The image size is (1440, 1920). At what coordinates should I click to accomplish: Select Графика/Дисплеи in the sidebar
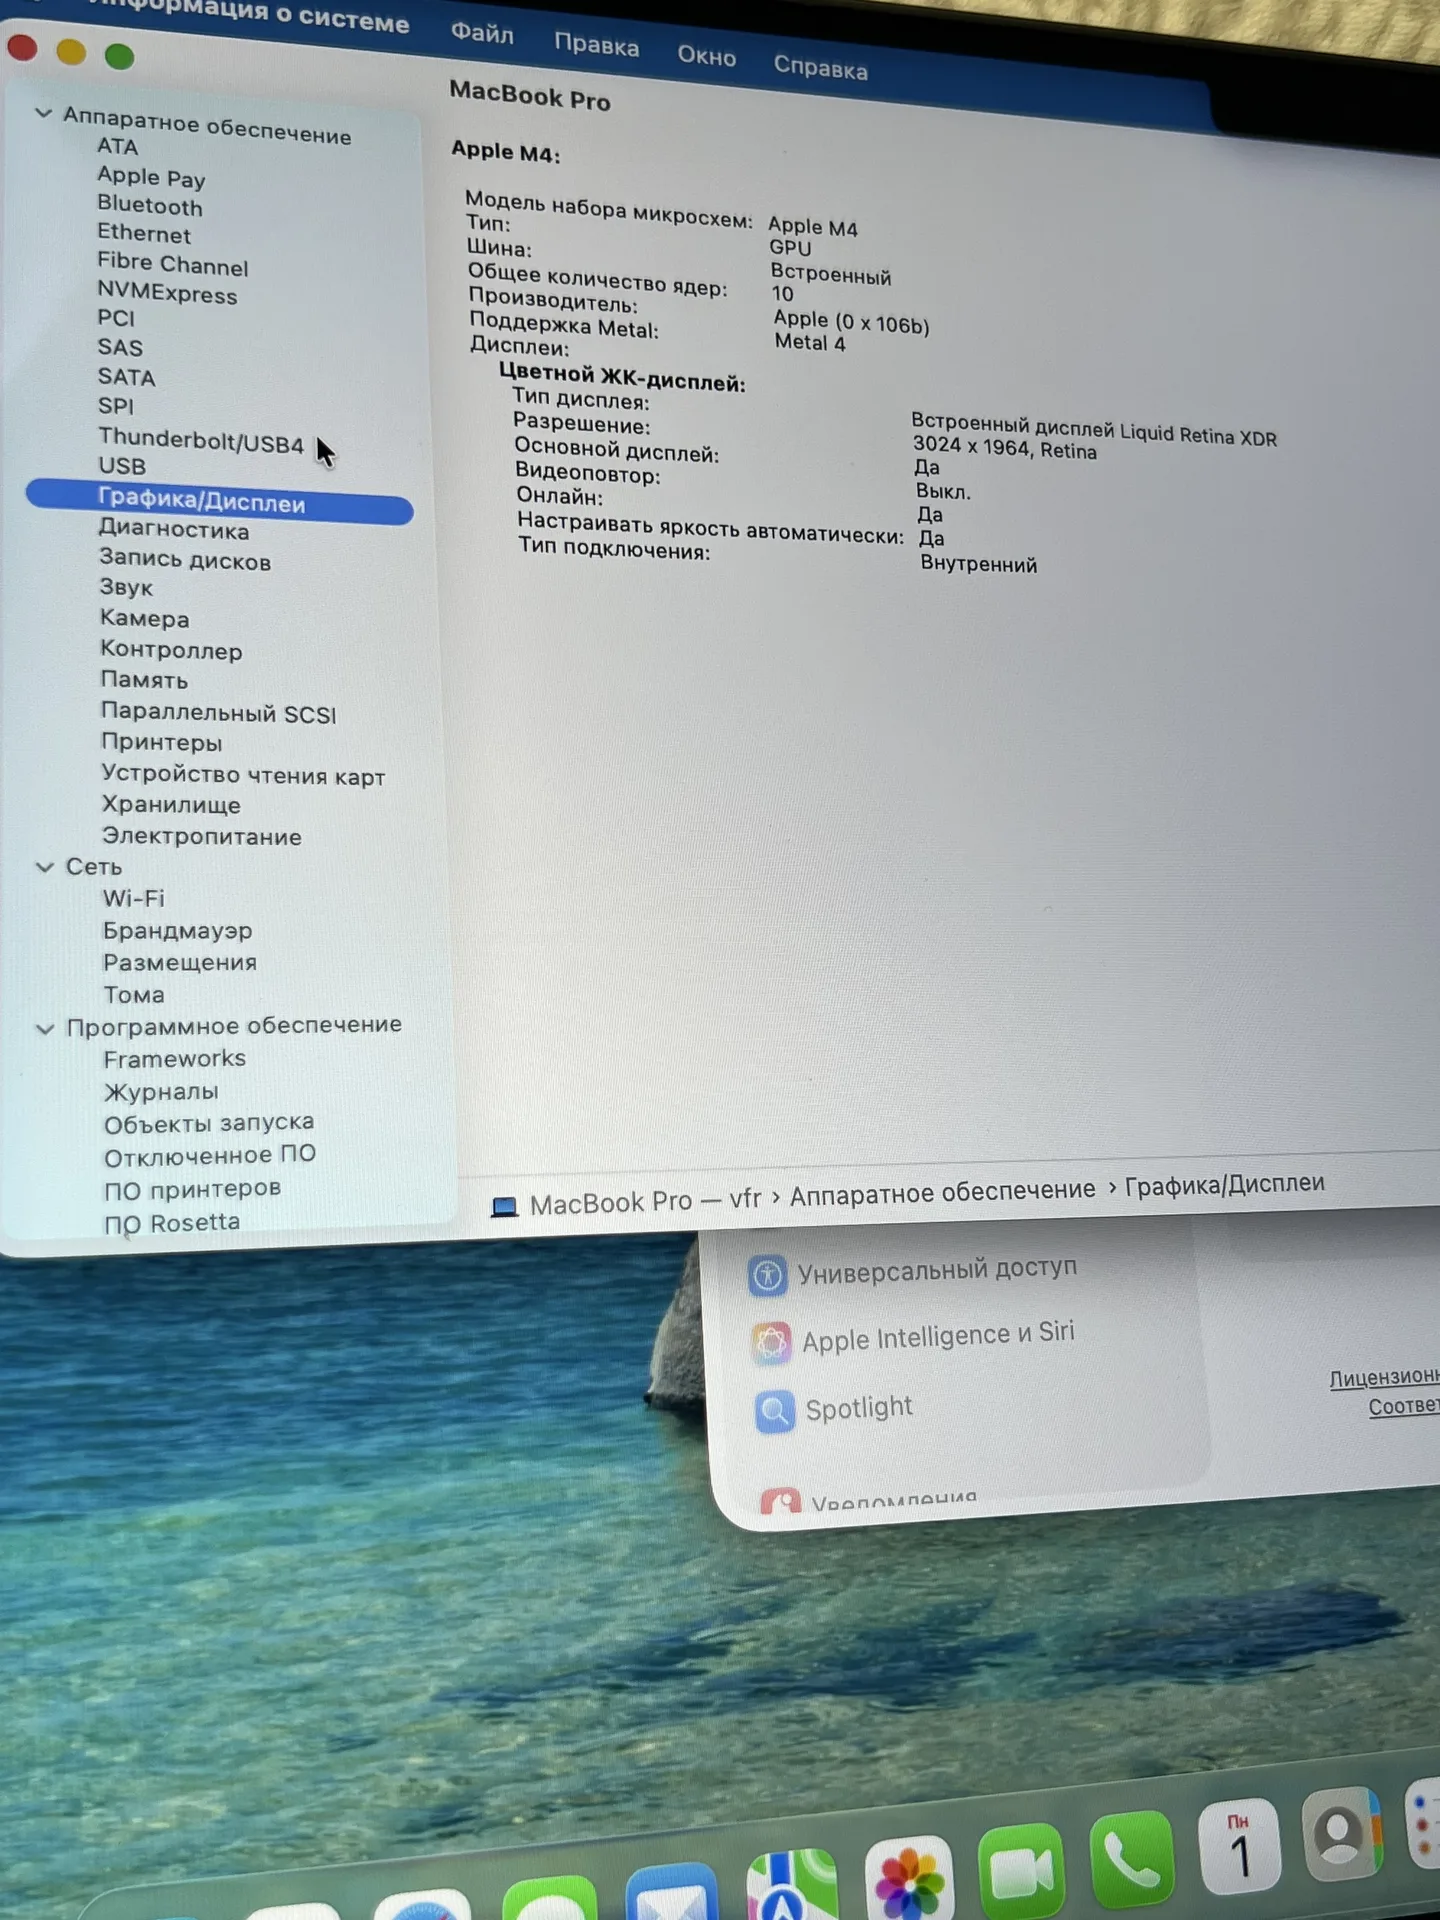219,500
